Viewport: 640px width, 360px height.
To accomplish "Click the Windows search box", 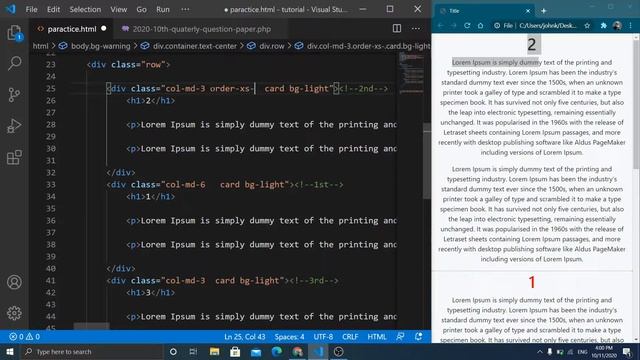I will point(91,351).
